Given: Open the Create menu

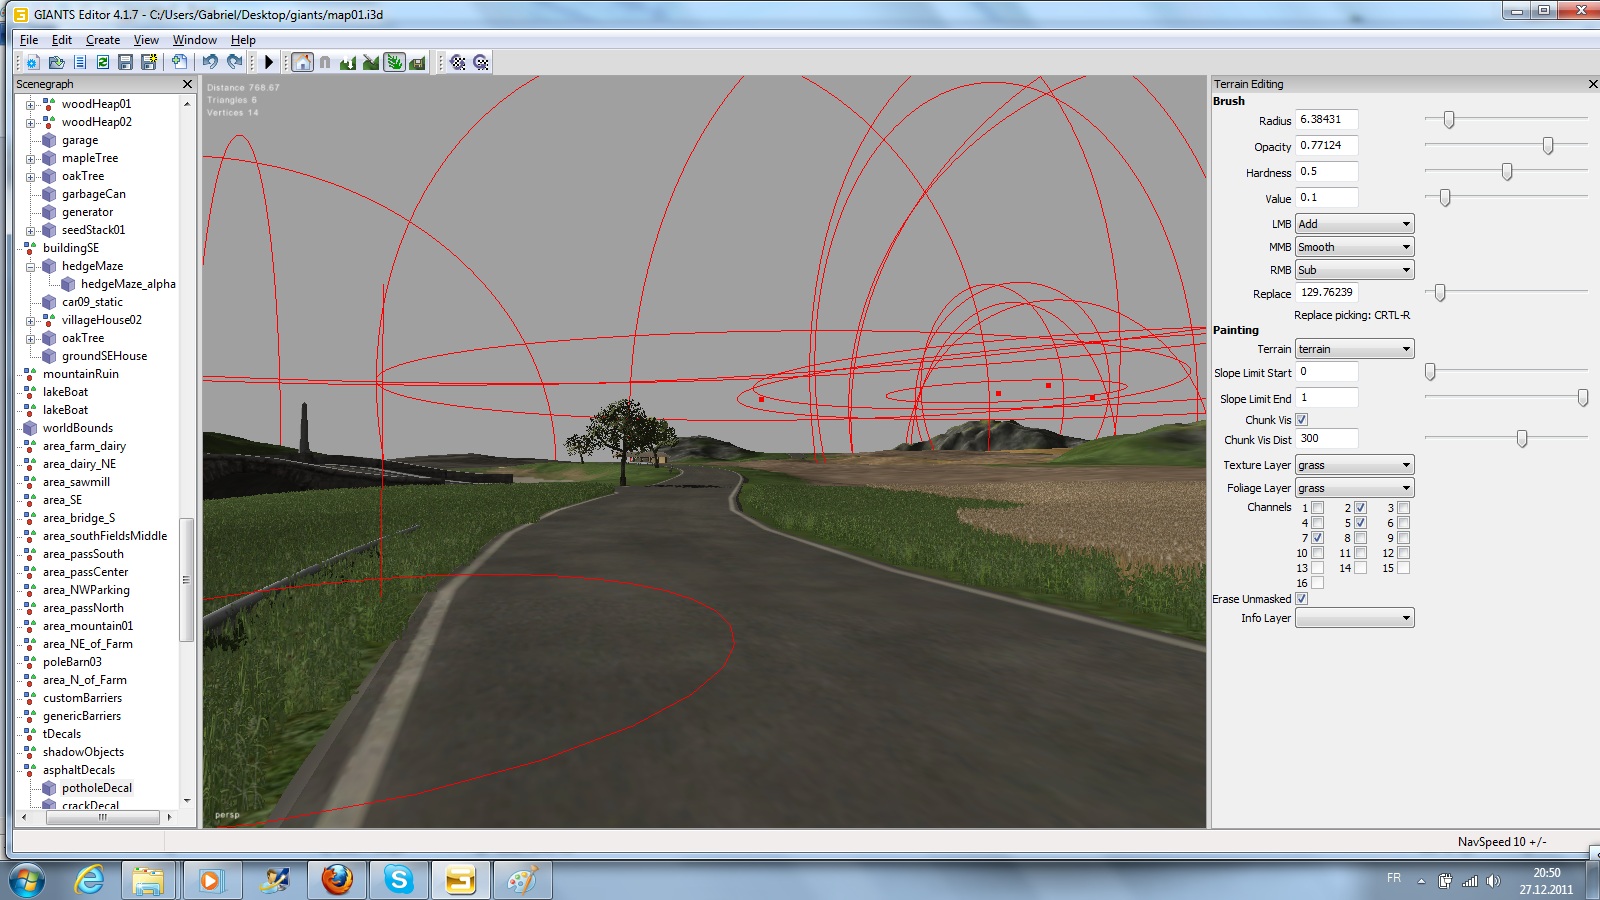Looking at the screenshot, I should click(x=103, y=40).
